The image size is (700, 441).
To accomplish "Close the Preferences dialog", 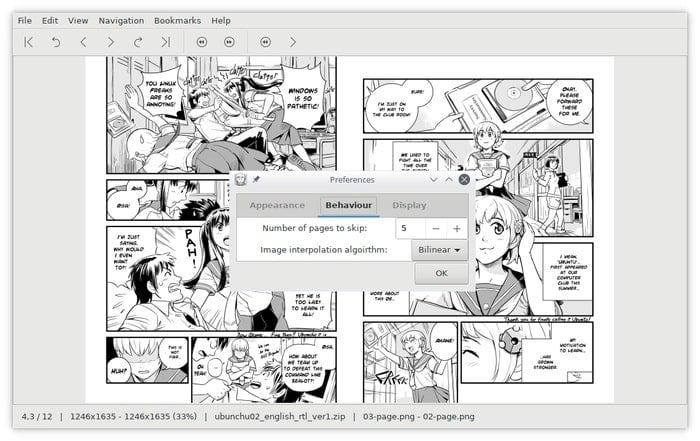I will click(x=464, y=179).
